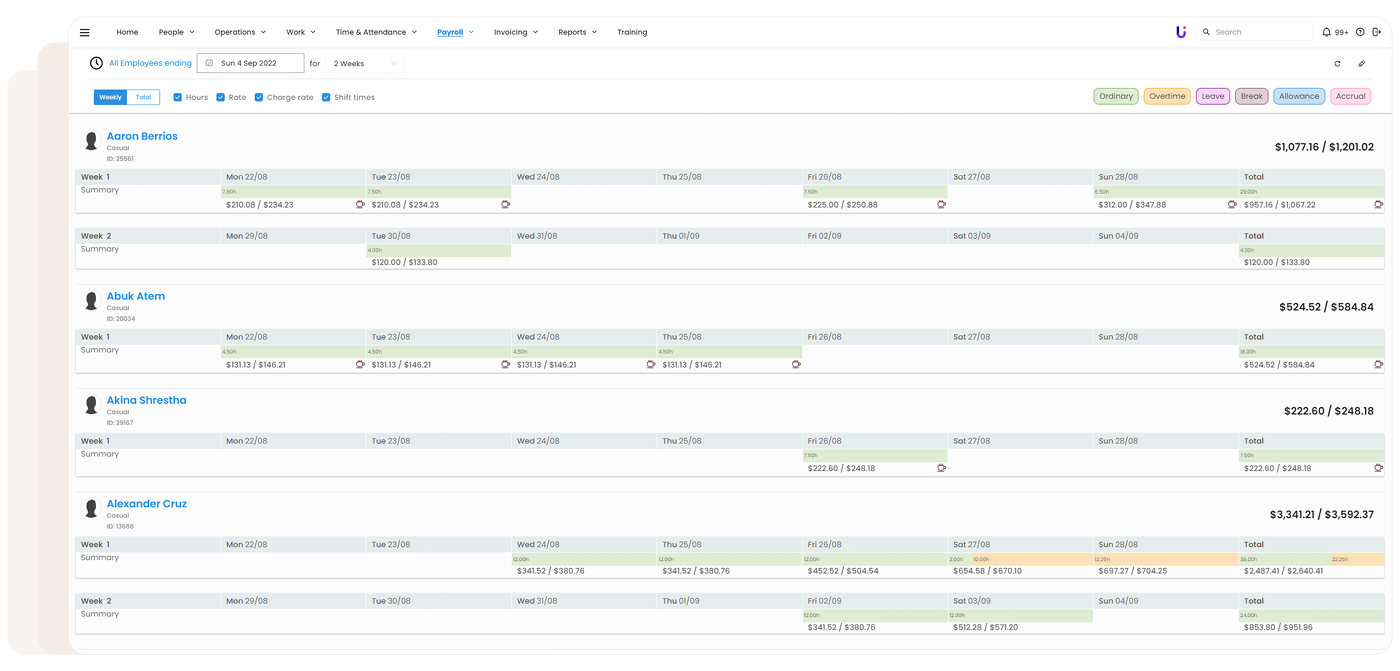Click Abuk Atem's avatar icon
Viewport: 1400px width, 671px height.
[91, 301]
